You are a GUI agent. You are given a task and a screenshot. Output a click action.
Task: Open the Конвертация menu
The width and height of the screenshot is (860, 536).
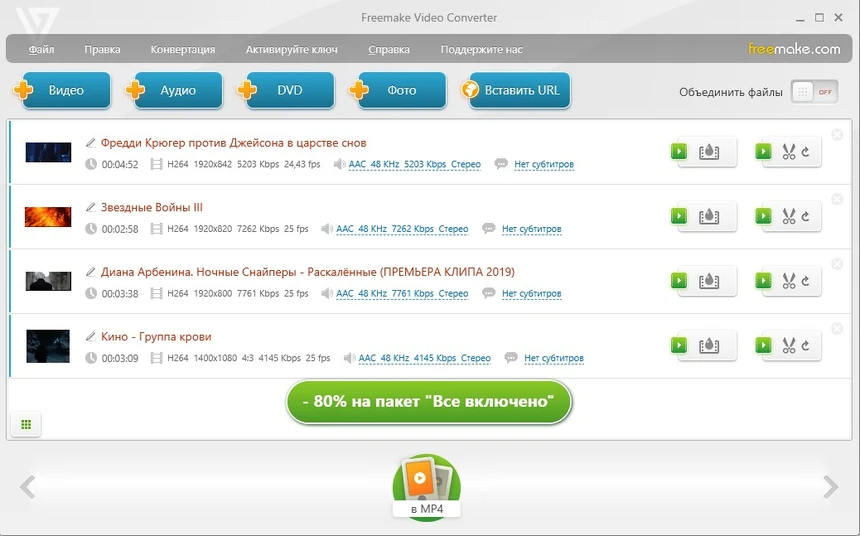coord(183,49)
